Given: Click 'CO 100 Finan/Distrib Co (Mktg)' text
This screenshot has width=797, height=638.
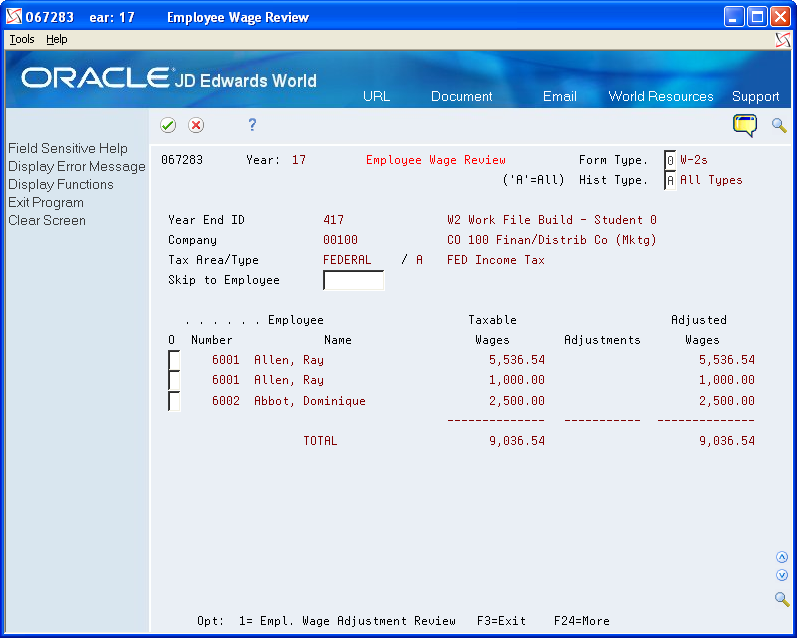Looking at the screenshot, I should [x=551, y=239].
